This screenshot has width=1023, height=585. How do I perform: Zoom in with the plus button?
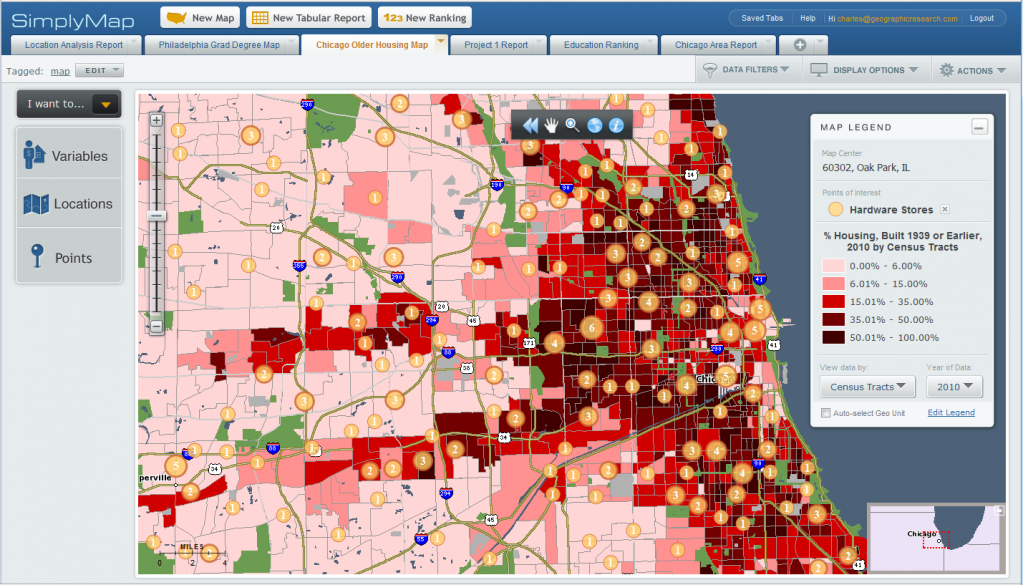click(x=157, y=120)
